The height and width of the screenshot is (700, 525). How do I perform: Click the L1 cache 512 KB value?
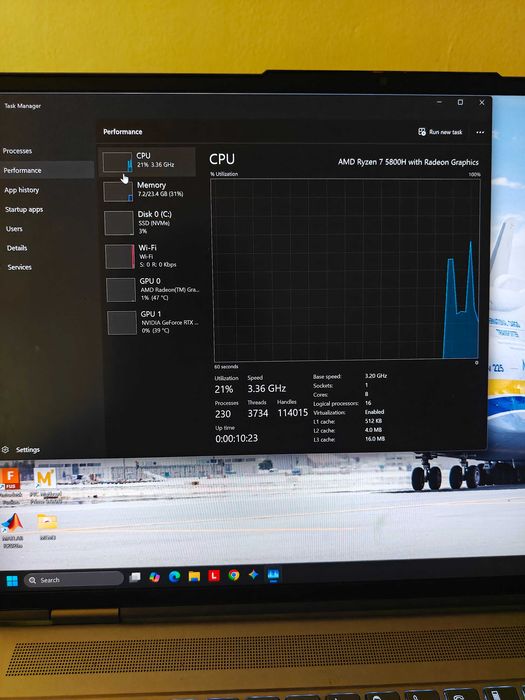373,421
